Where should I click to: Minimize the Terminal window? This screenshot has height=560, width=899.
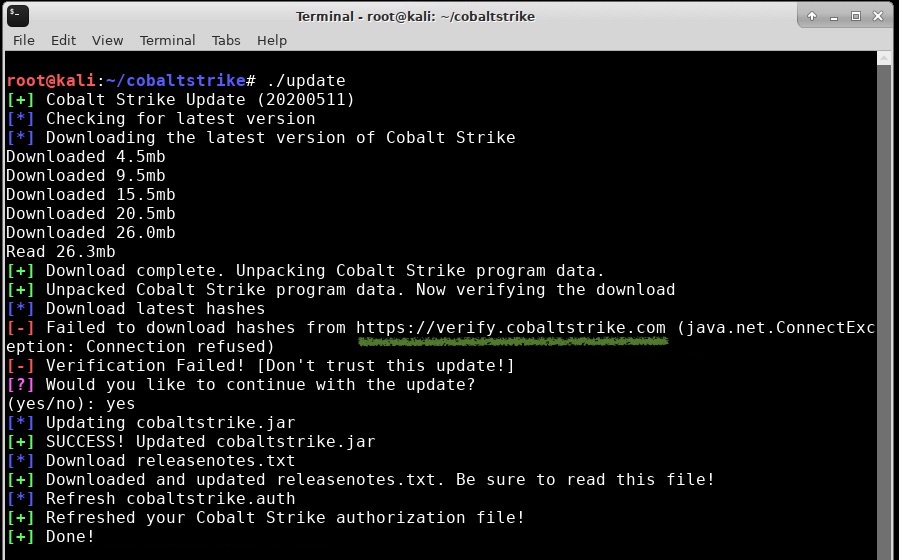[x=834, y=16]
